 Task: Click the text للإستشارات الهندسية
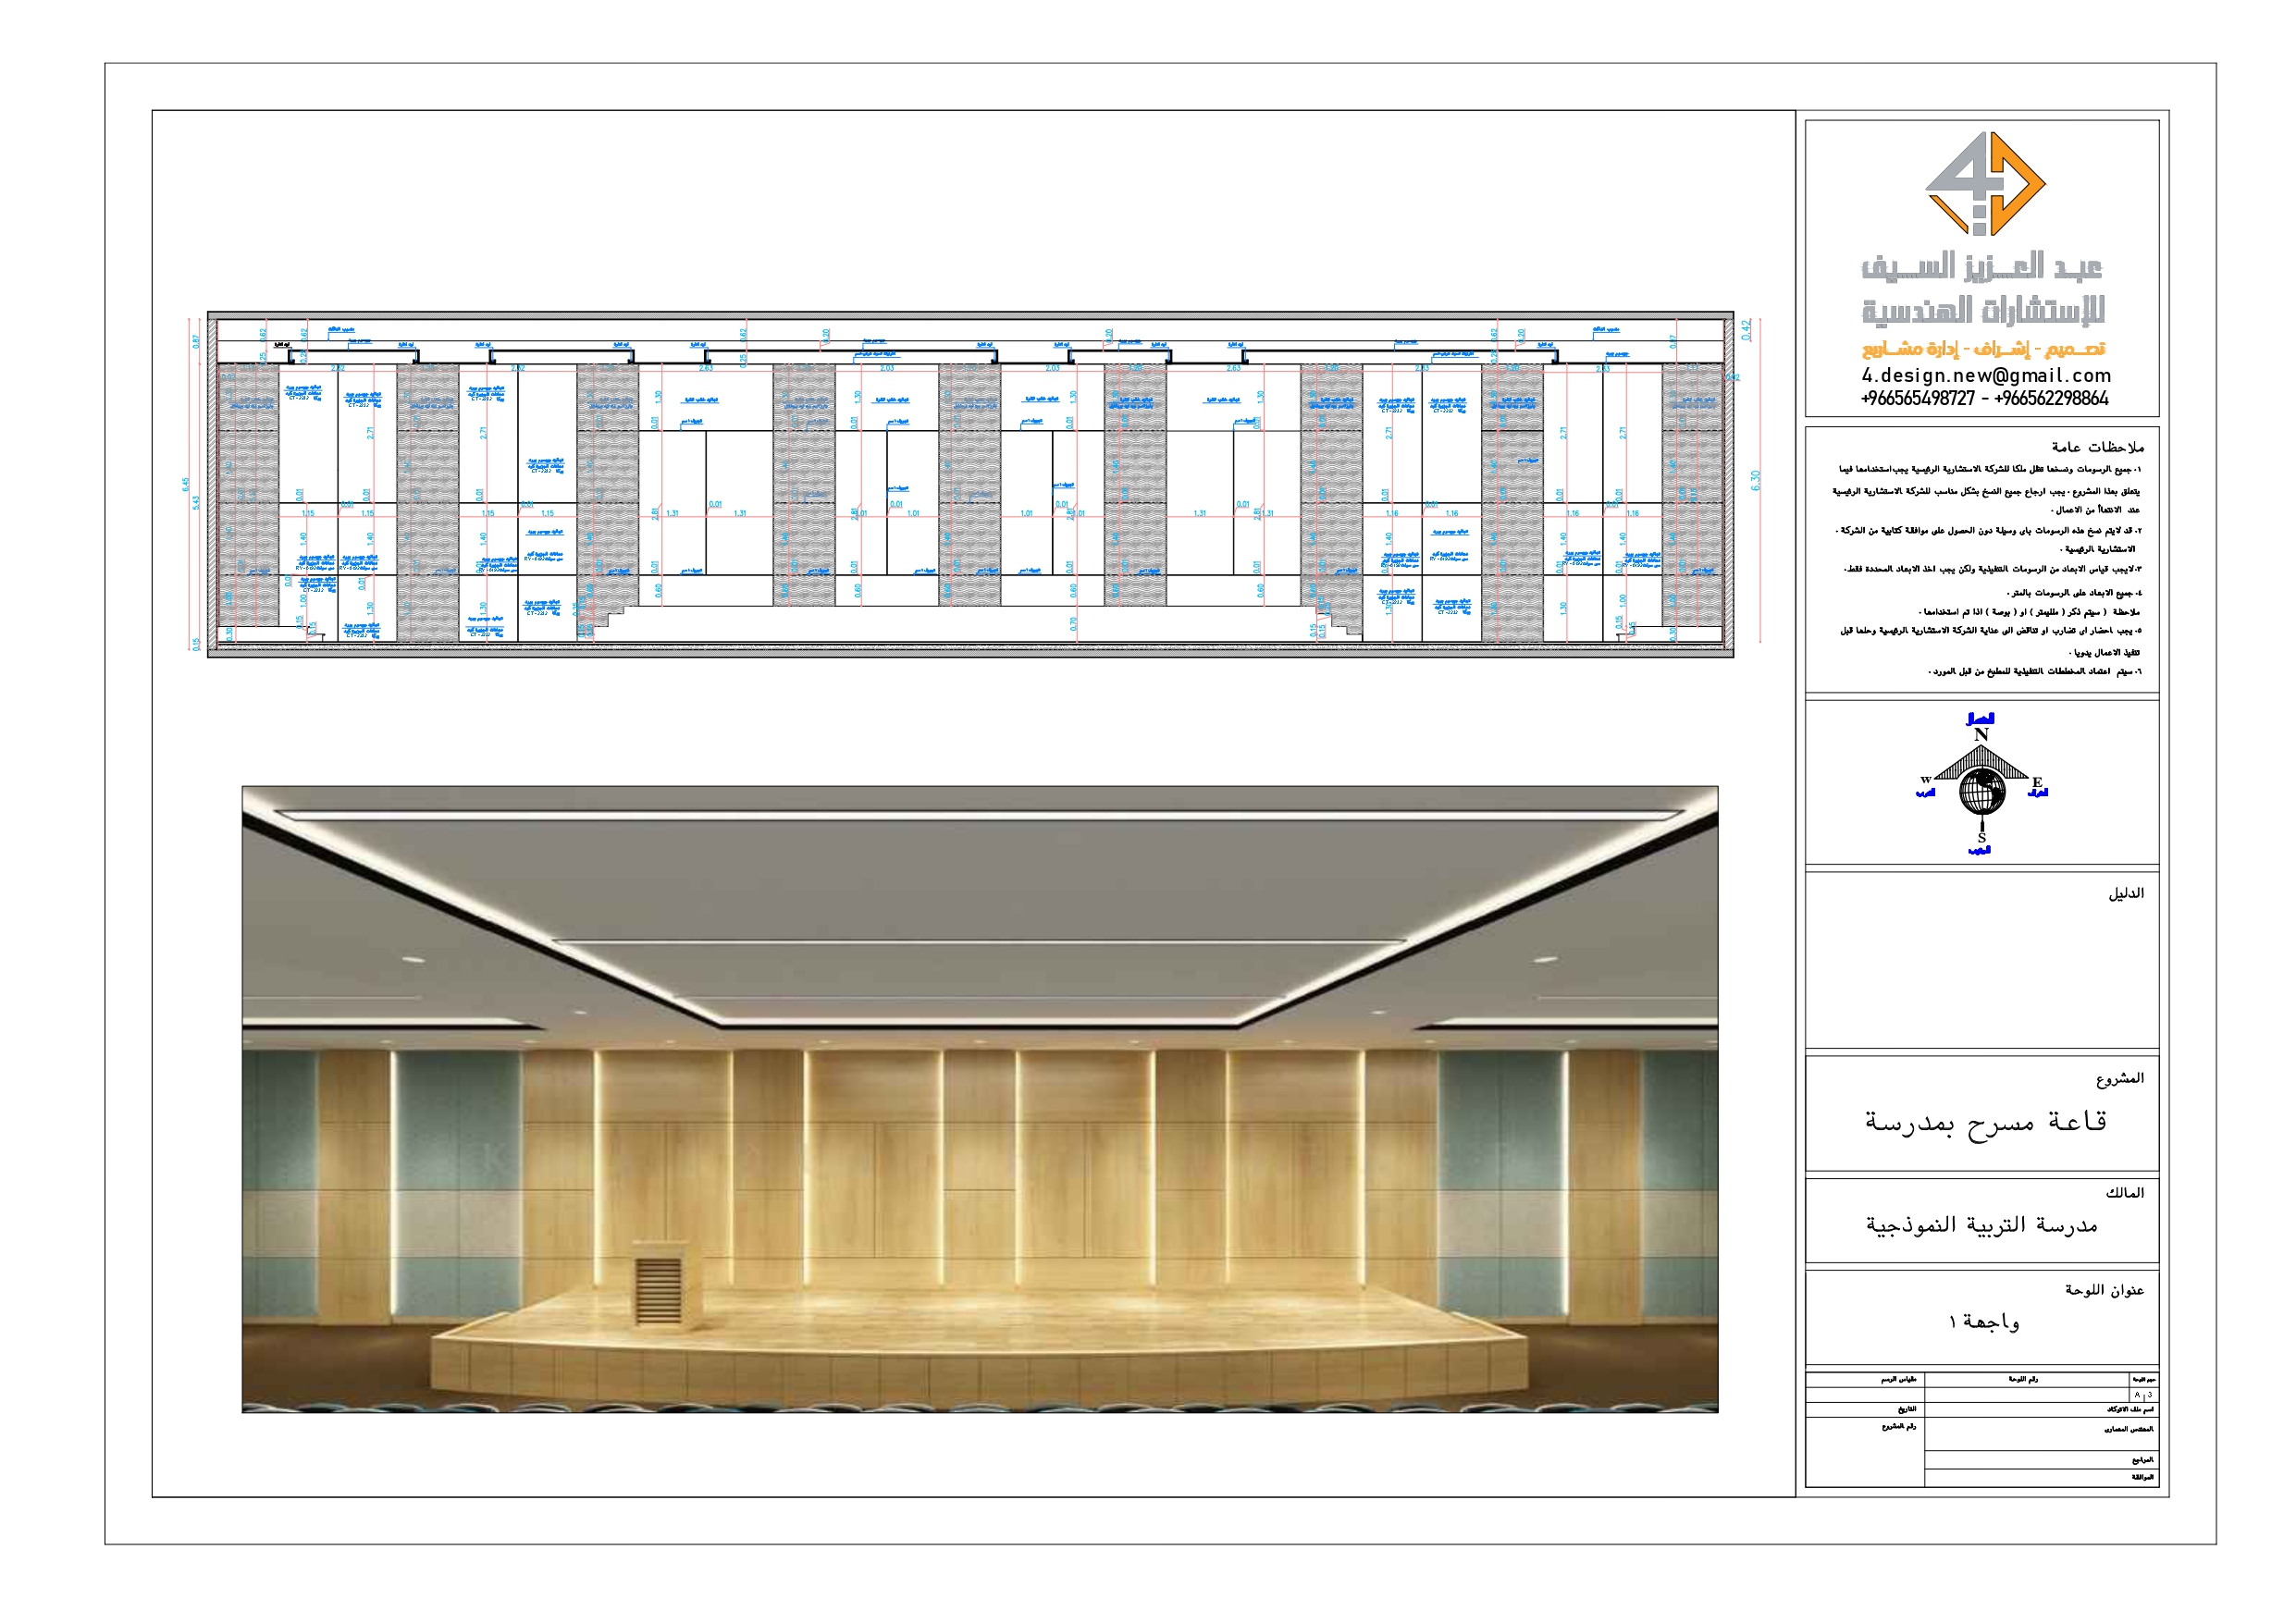coord(1983,311)
